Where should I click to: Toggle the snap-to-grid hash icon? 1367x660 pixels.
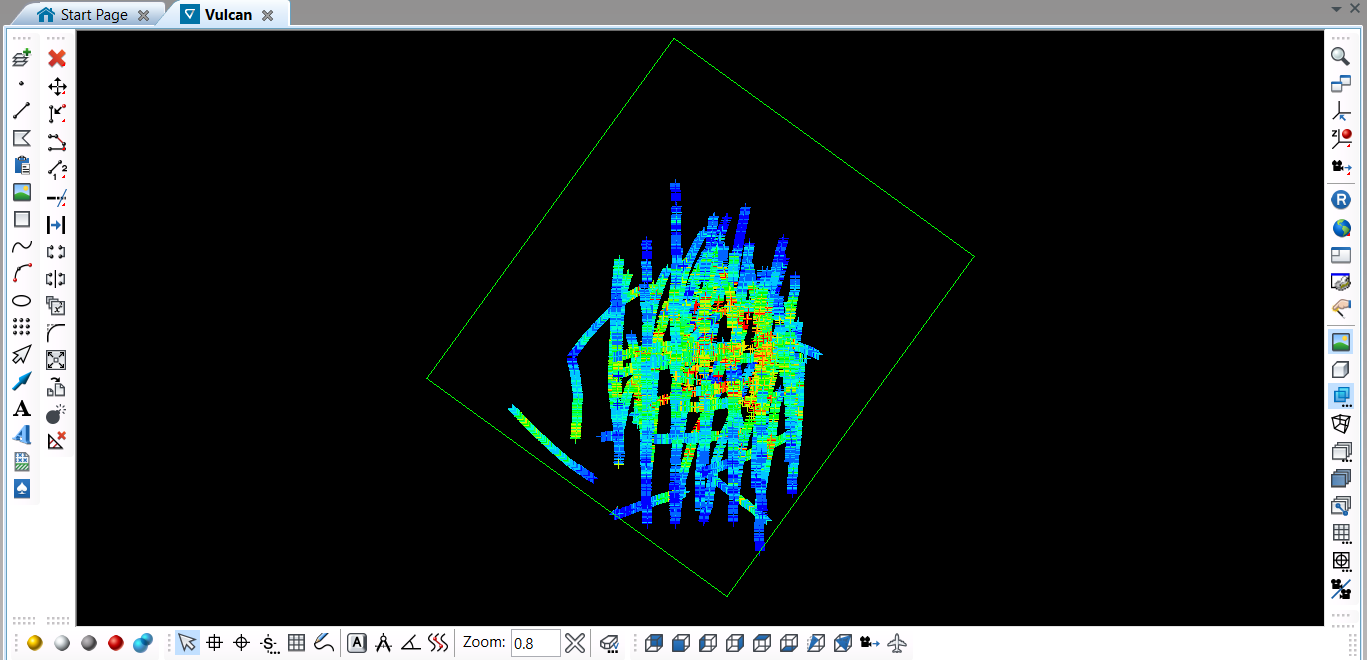click(x=214, y=643)
